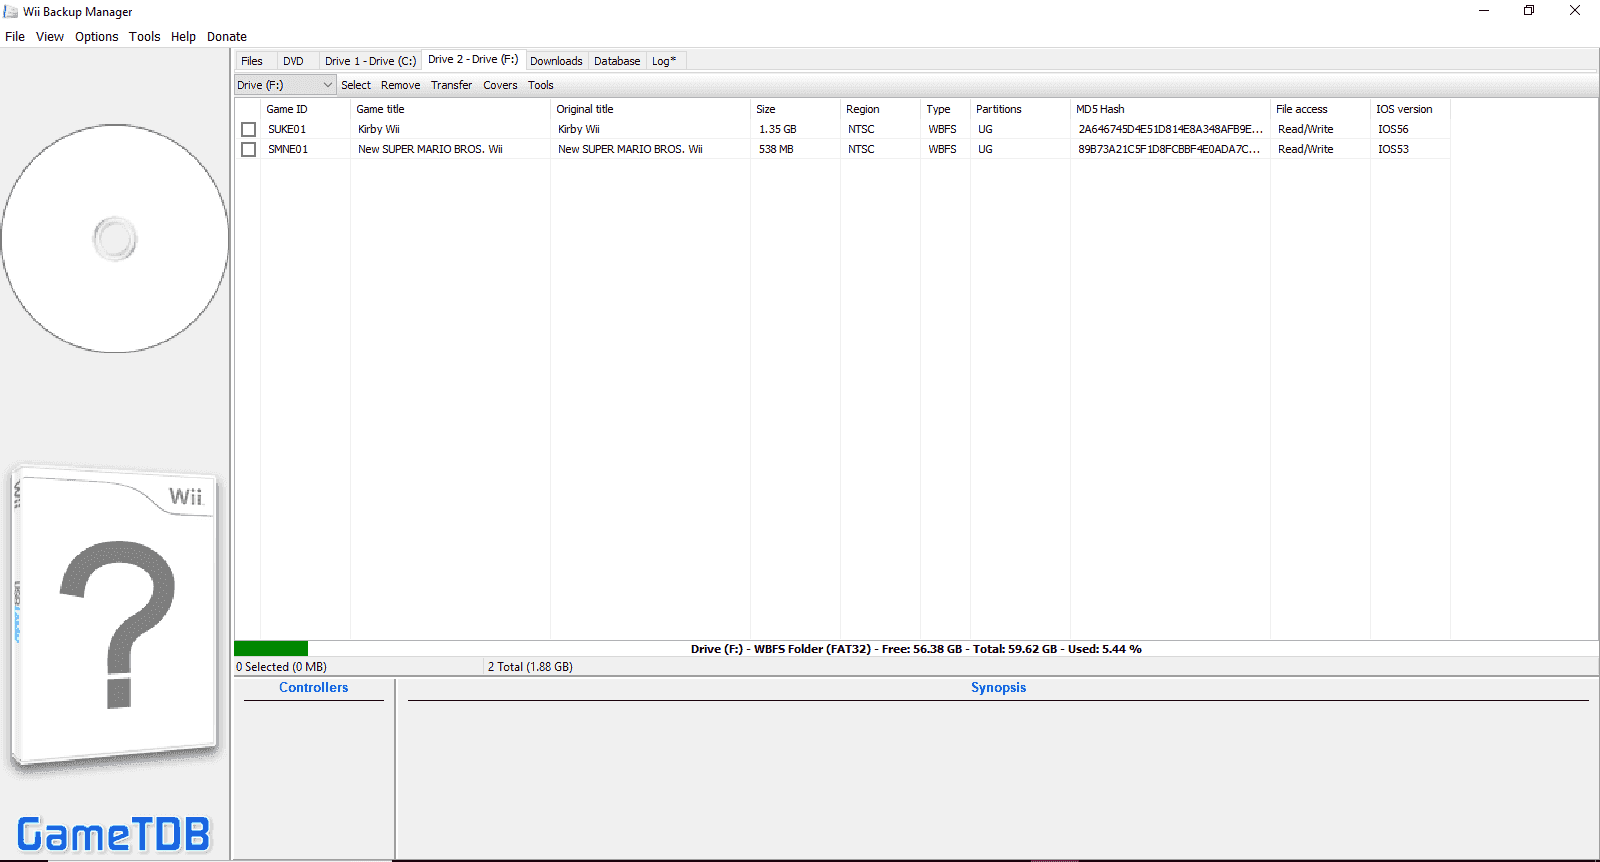Viewport: 1600px width, 862px height.
Task: Sort by IOS version column header
Action: click(1410, 109)
